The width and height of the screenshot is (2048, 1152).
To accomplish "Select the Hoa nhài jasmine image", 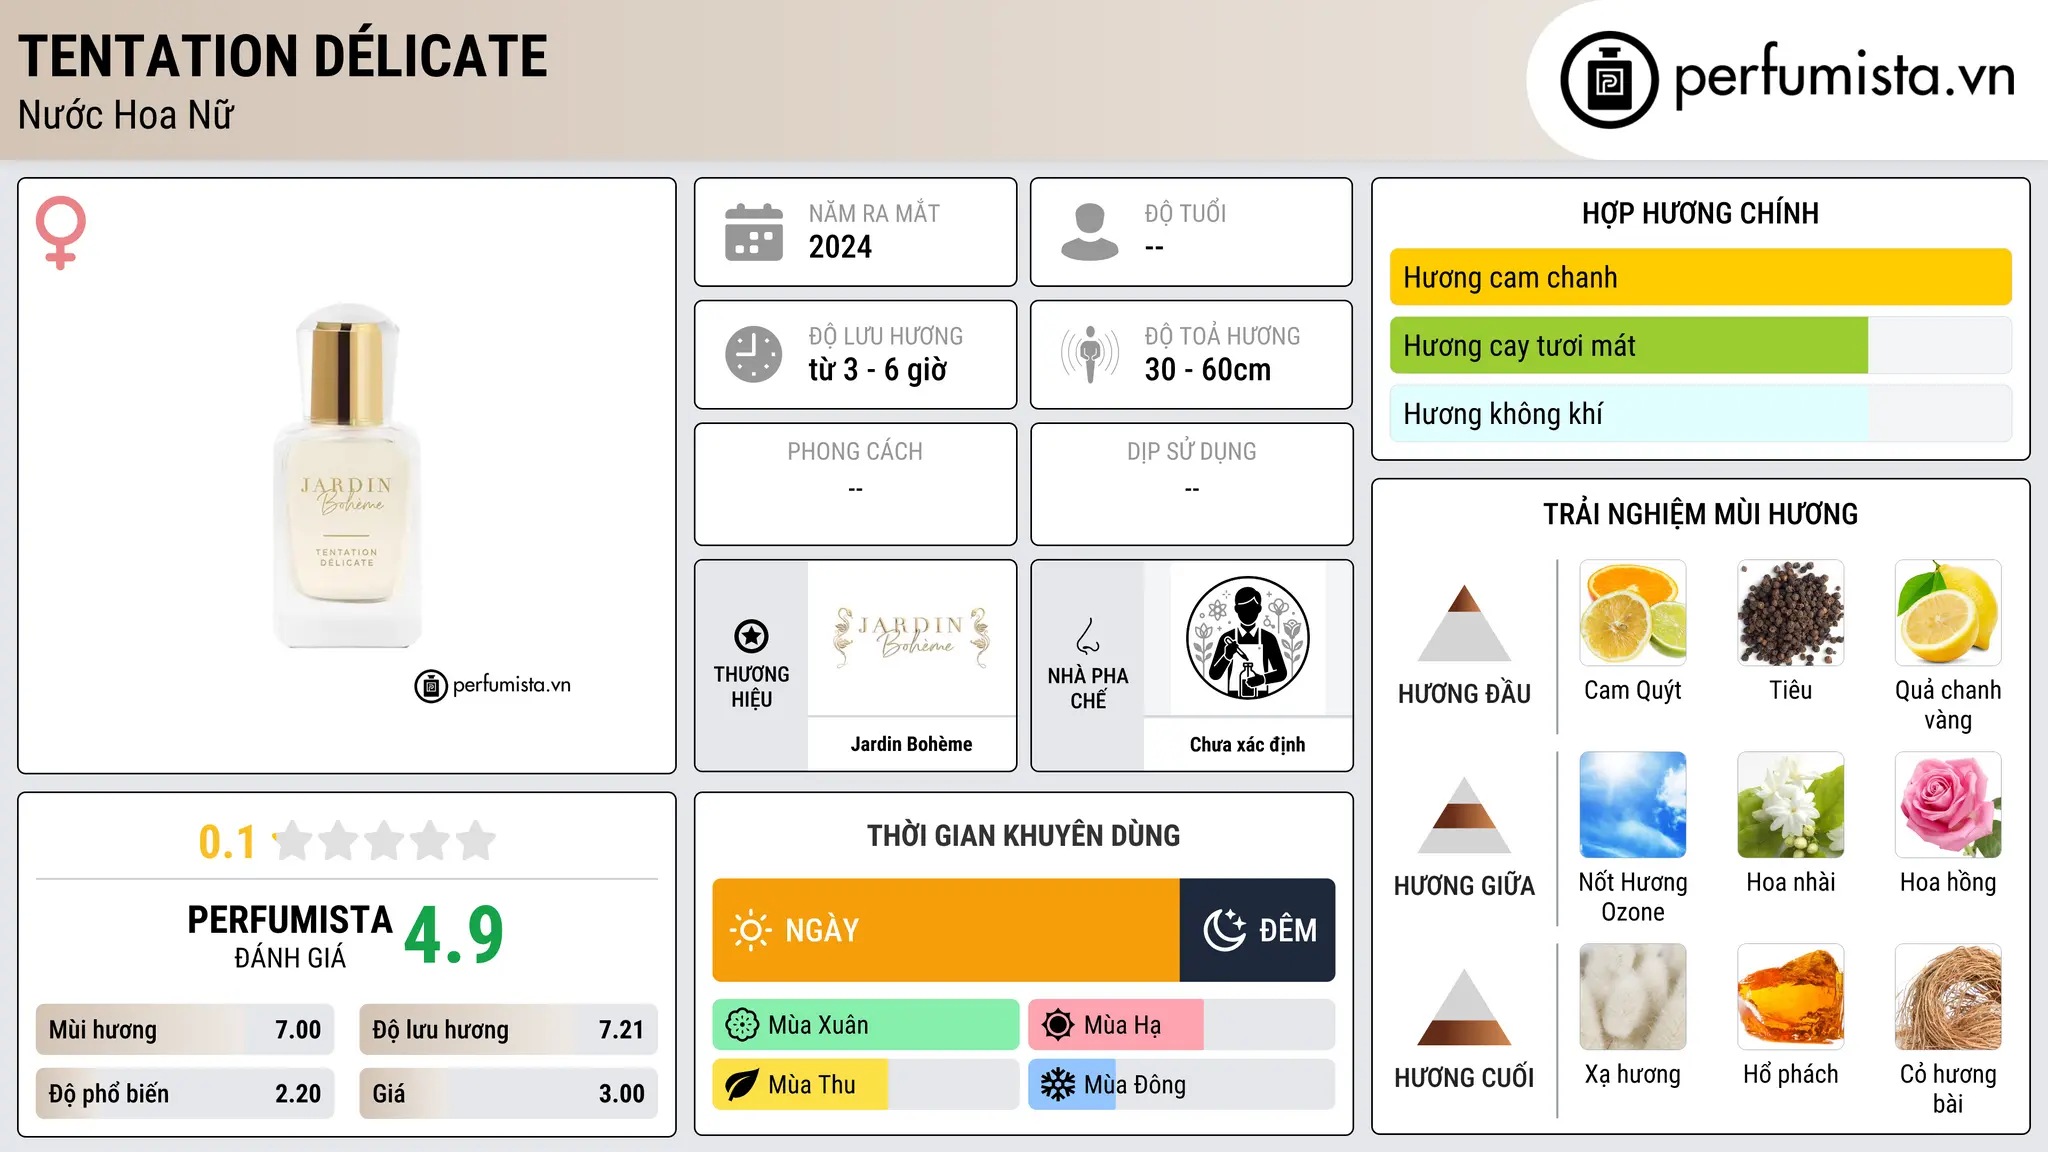I will click(x=1791, y=805).
